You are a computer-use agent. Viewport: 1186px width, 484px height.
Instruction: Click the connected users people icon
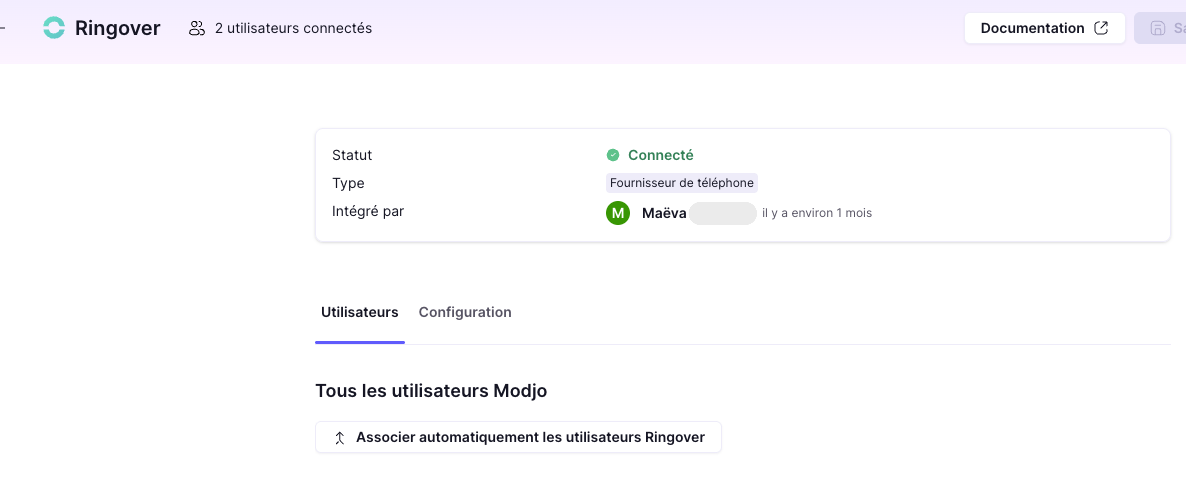(x=197, y=29)
